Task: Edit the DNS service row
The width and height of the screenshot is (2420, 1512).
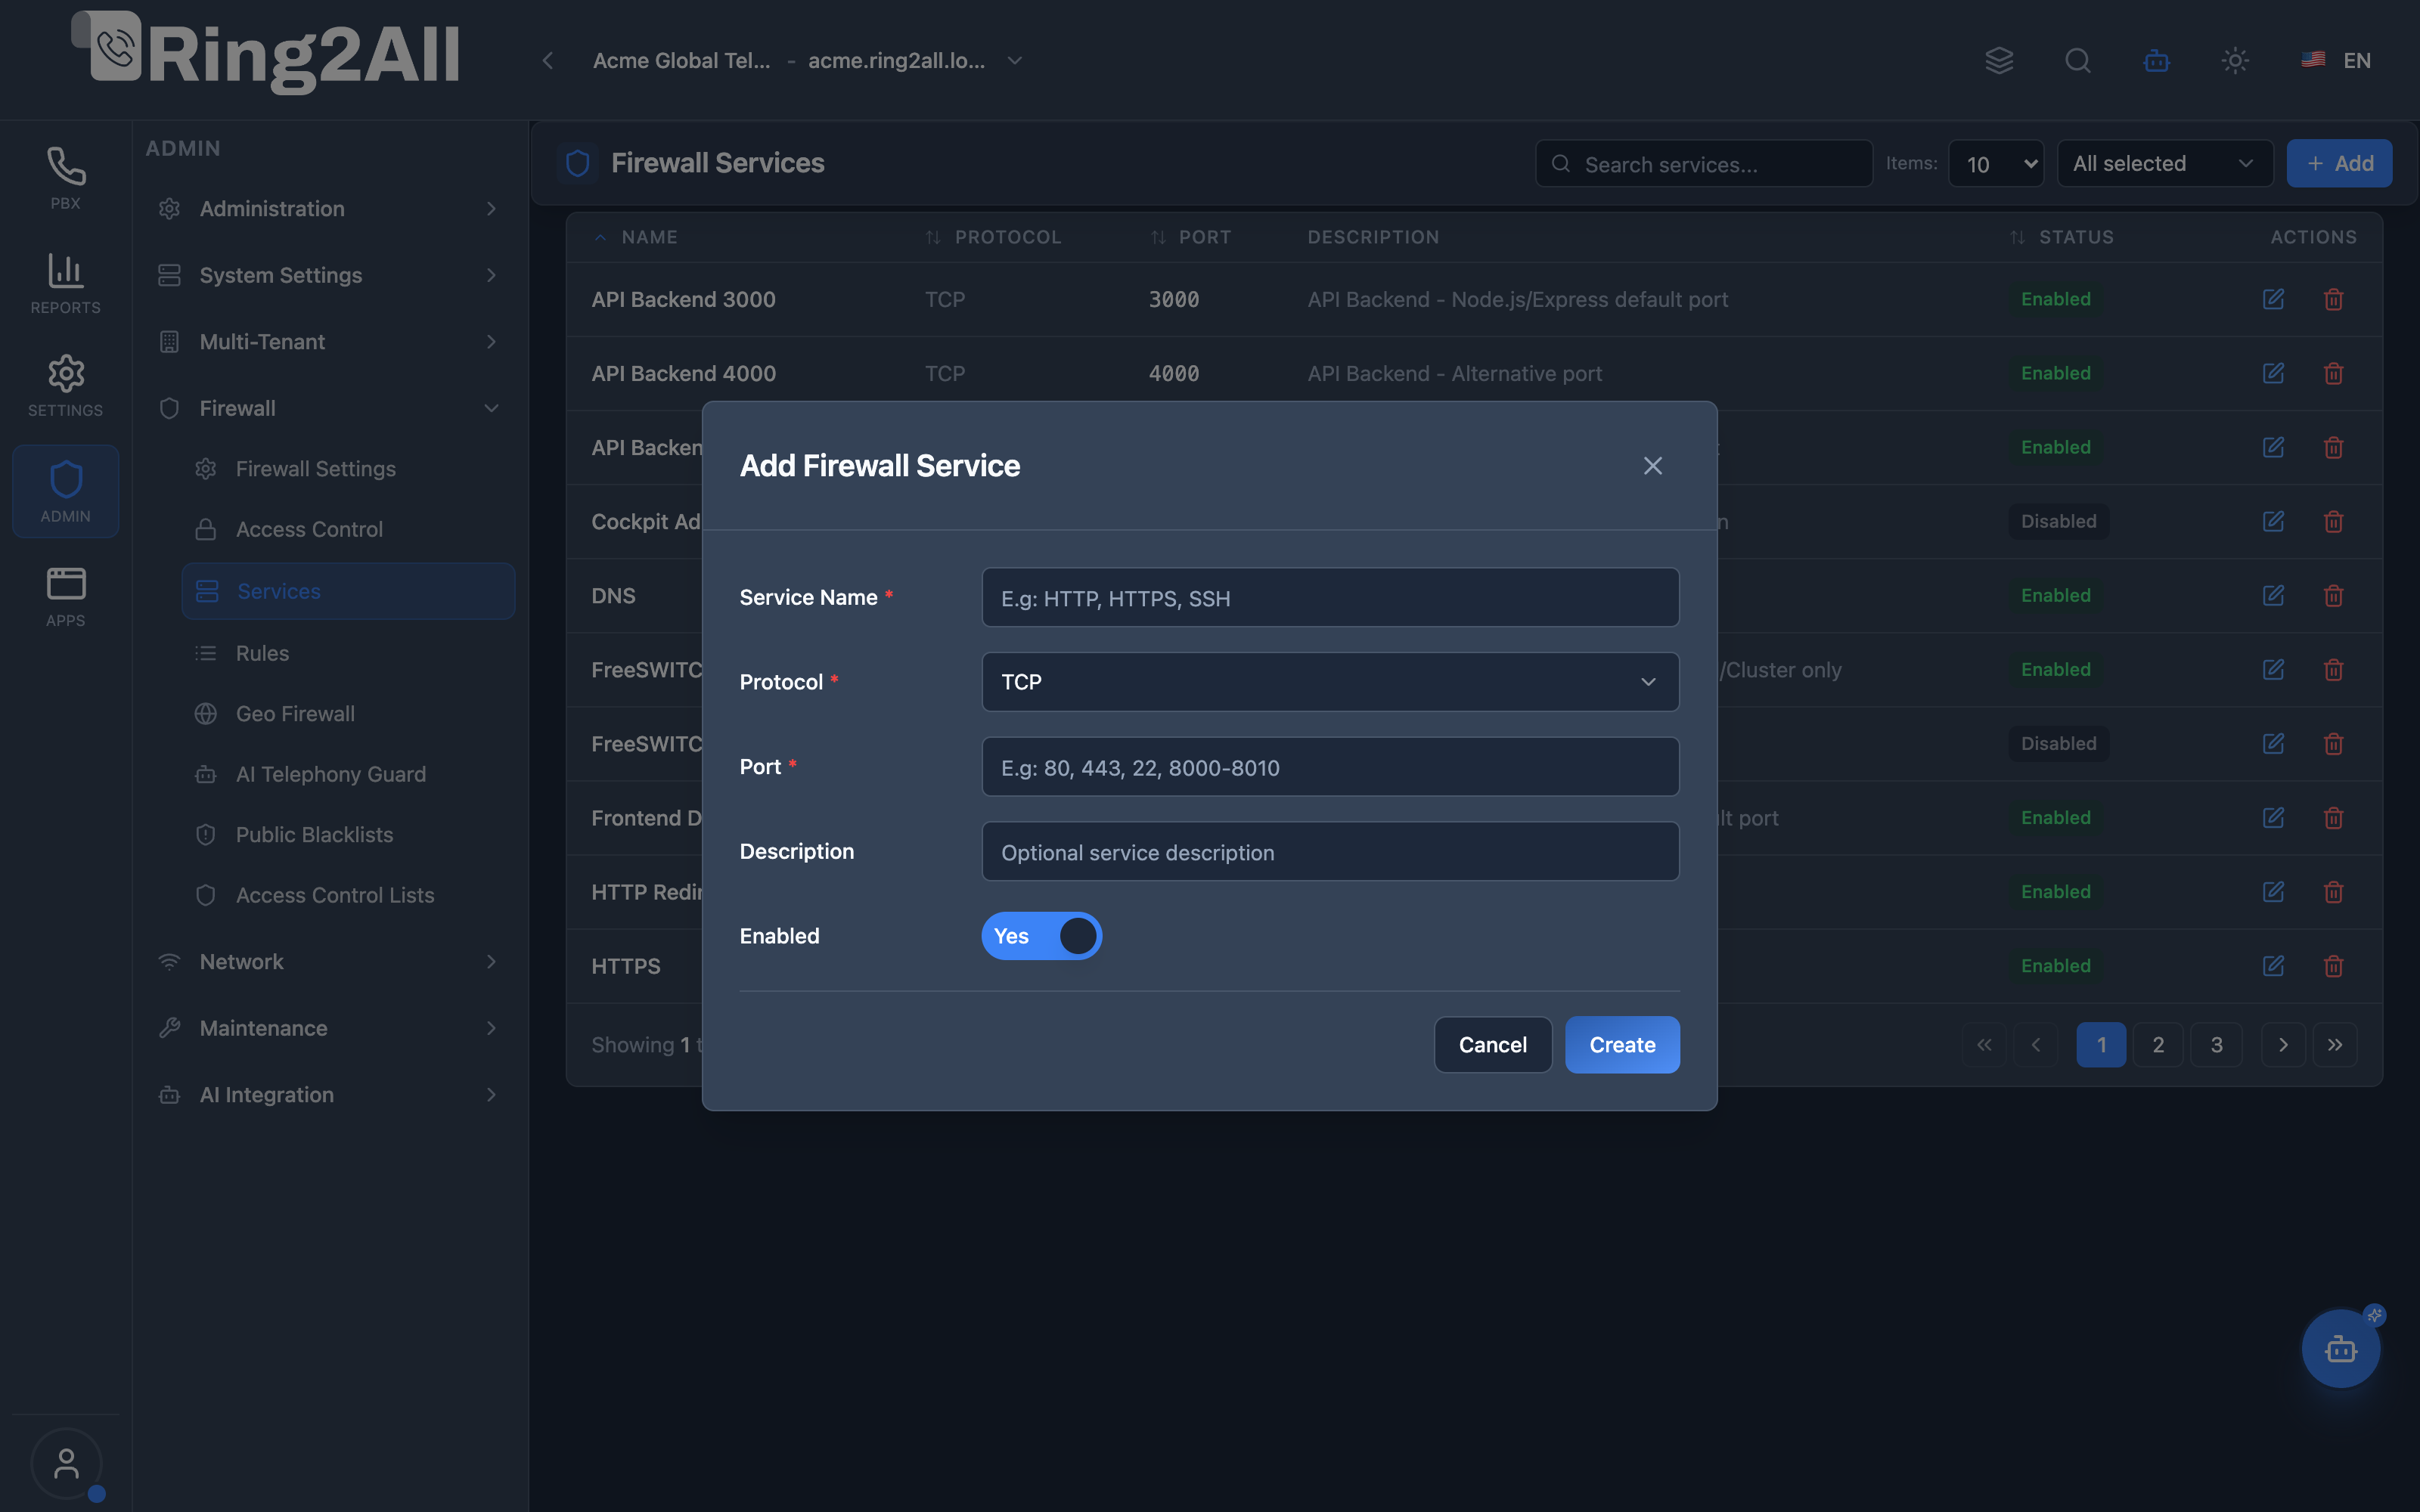Action: 2273,595
